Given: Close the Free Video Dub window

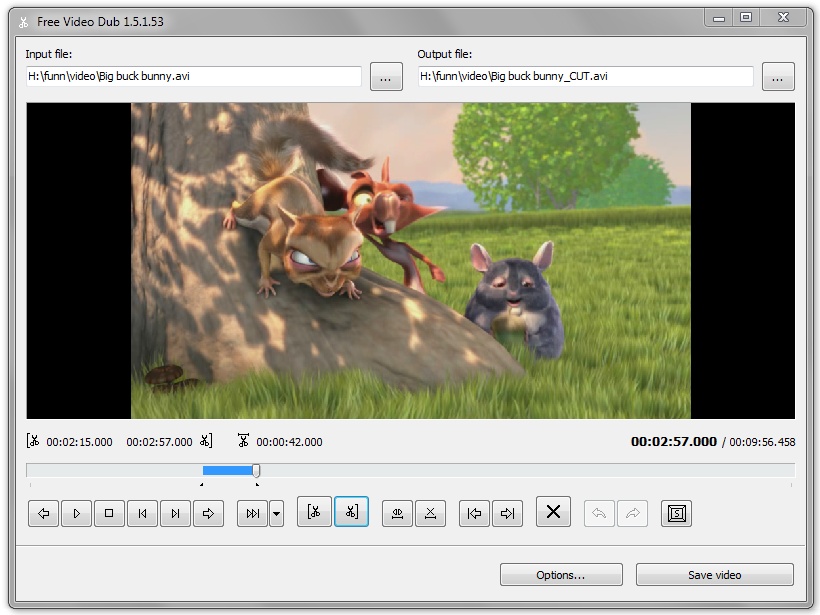Looking at the screenshot, I should coord(783,17).
